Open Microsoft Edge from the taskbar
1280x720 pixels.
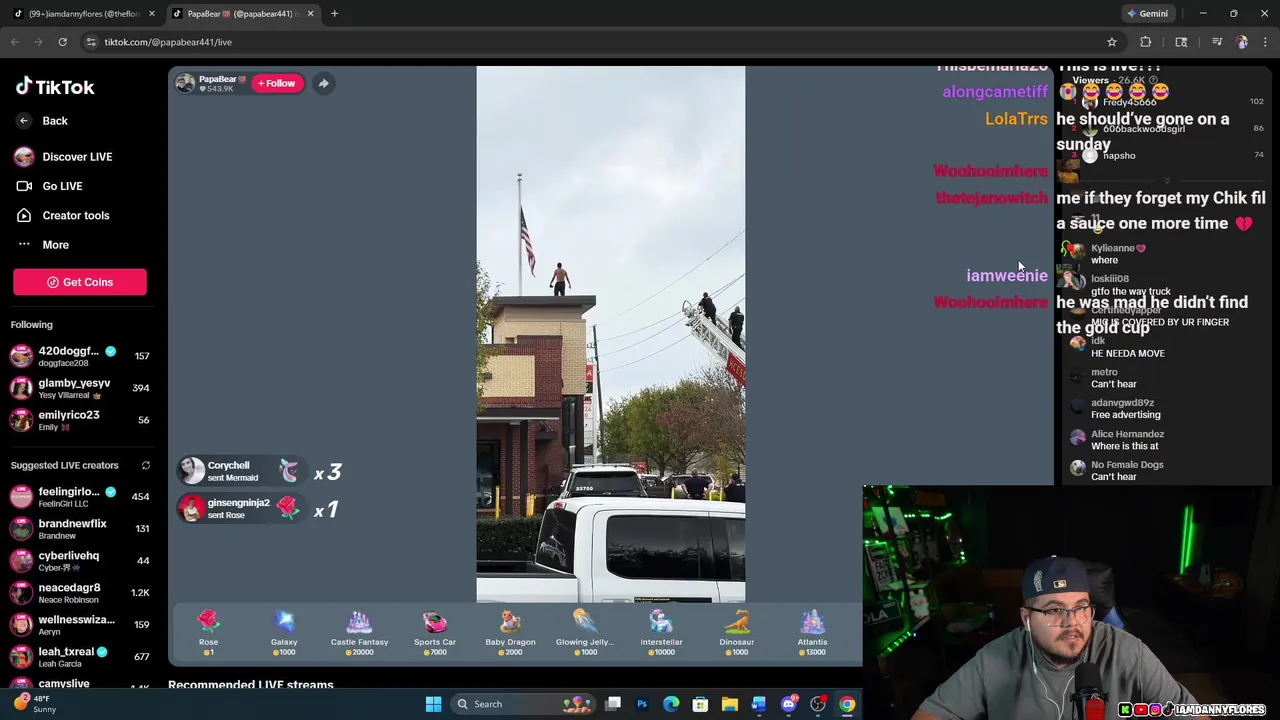coord(671,704)
